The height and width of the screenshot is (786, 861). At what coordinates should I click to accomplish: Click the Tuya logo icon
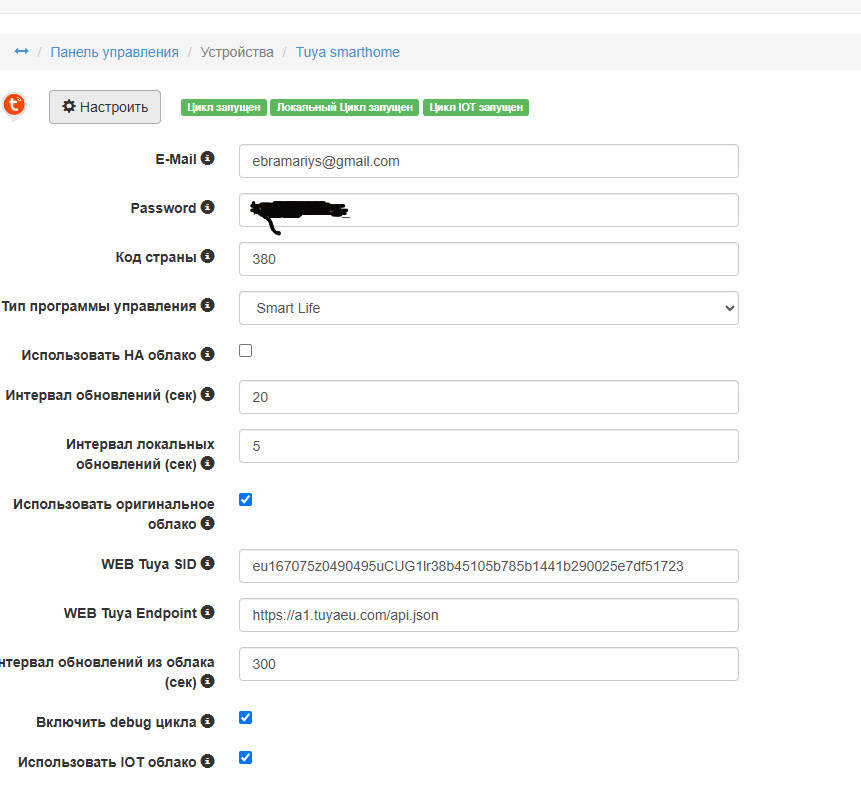(x=14, y=105)
